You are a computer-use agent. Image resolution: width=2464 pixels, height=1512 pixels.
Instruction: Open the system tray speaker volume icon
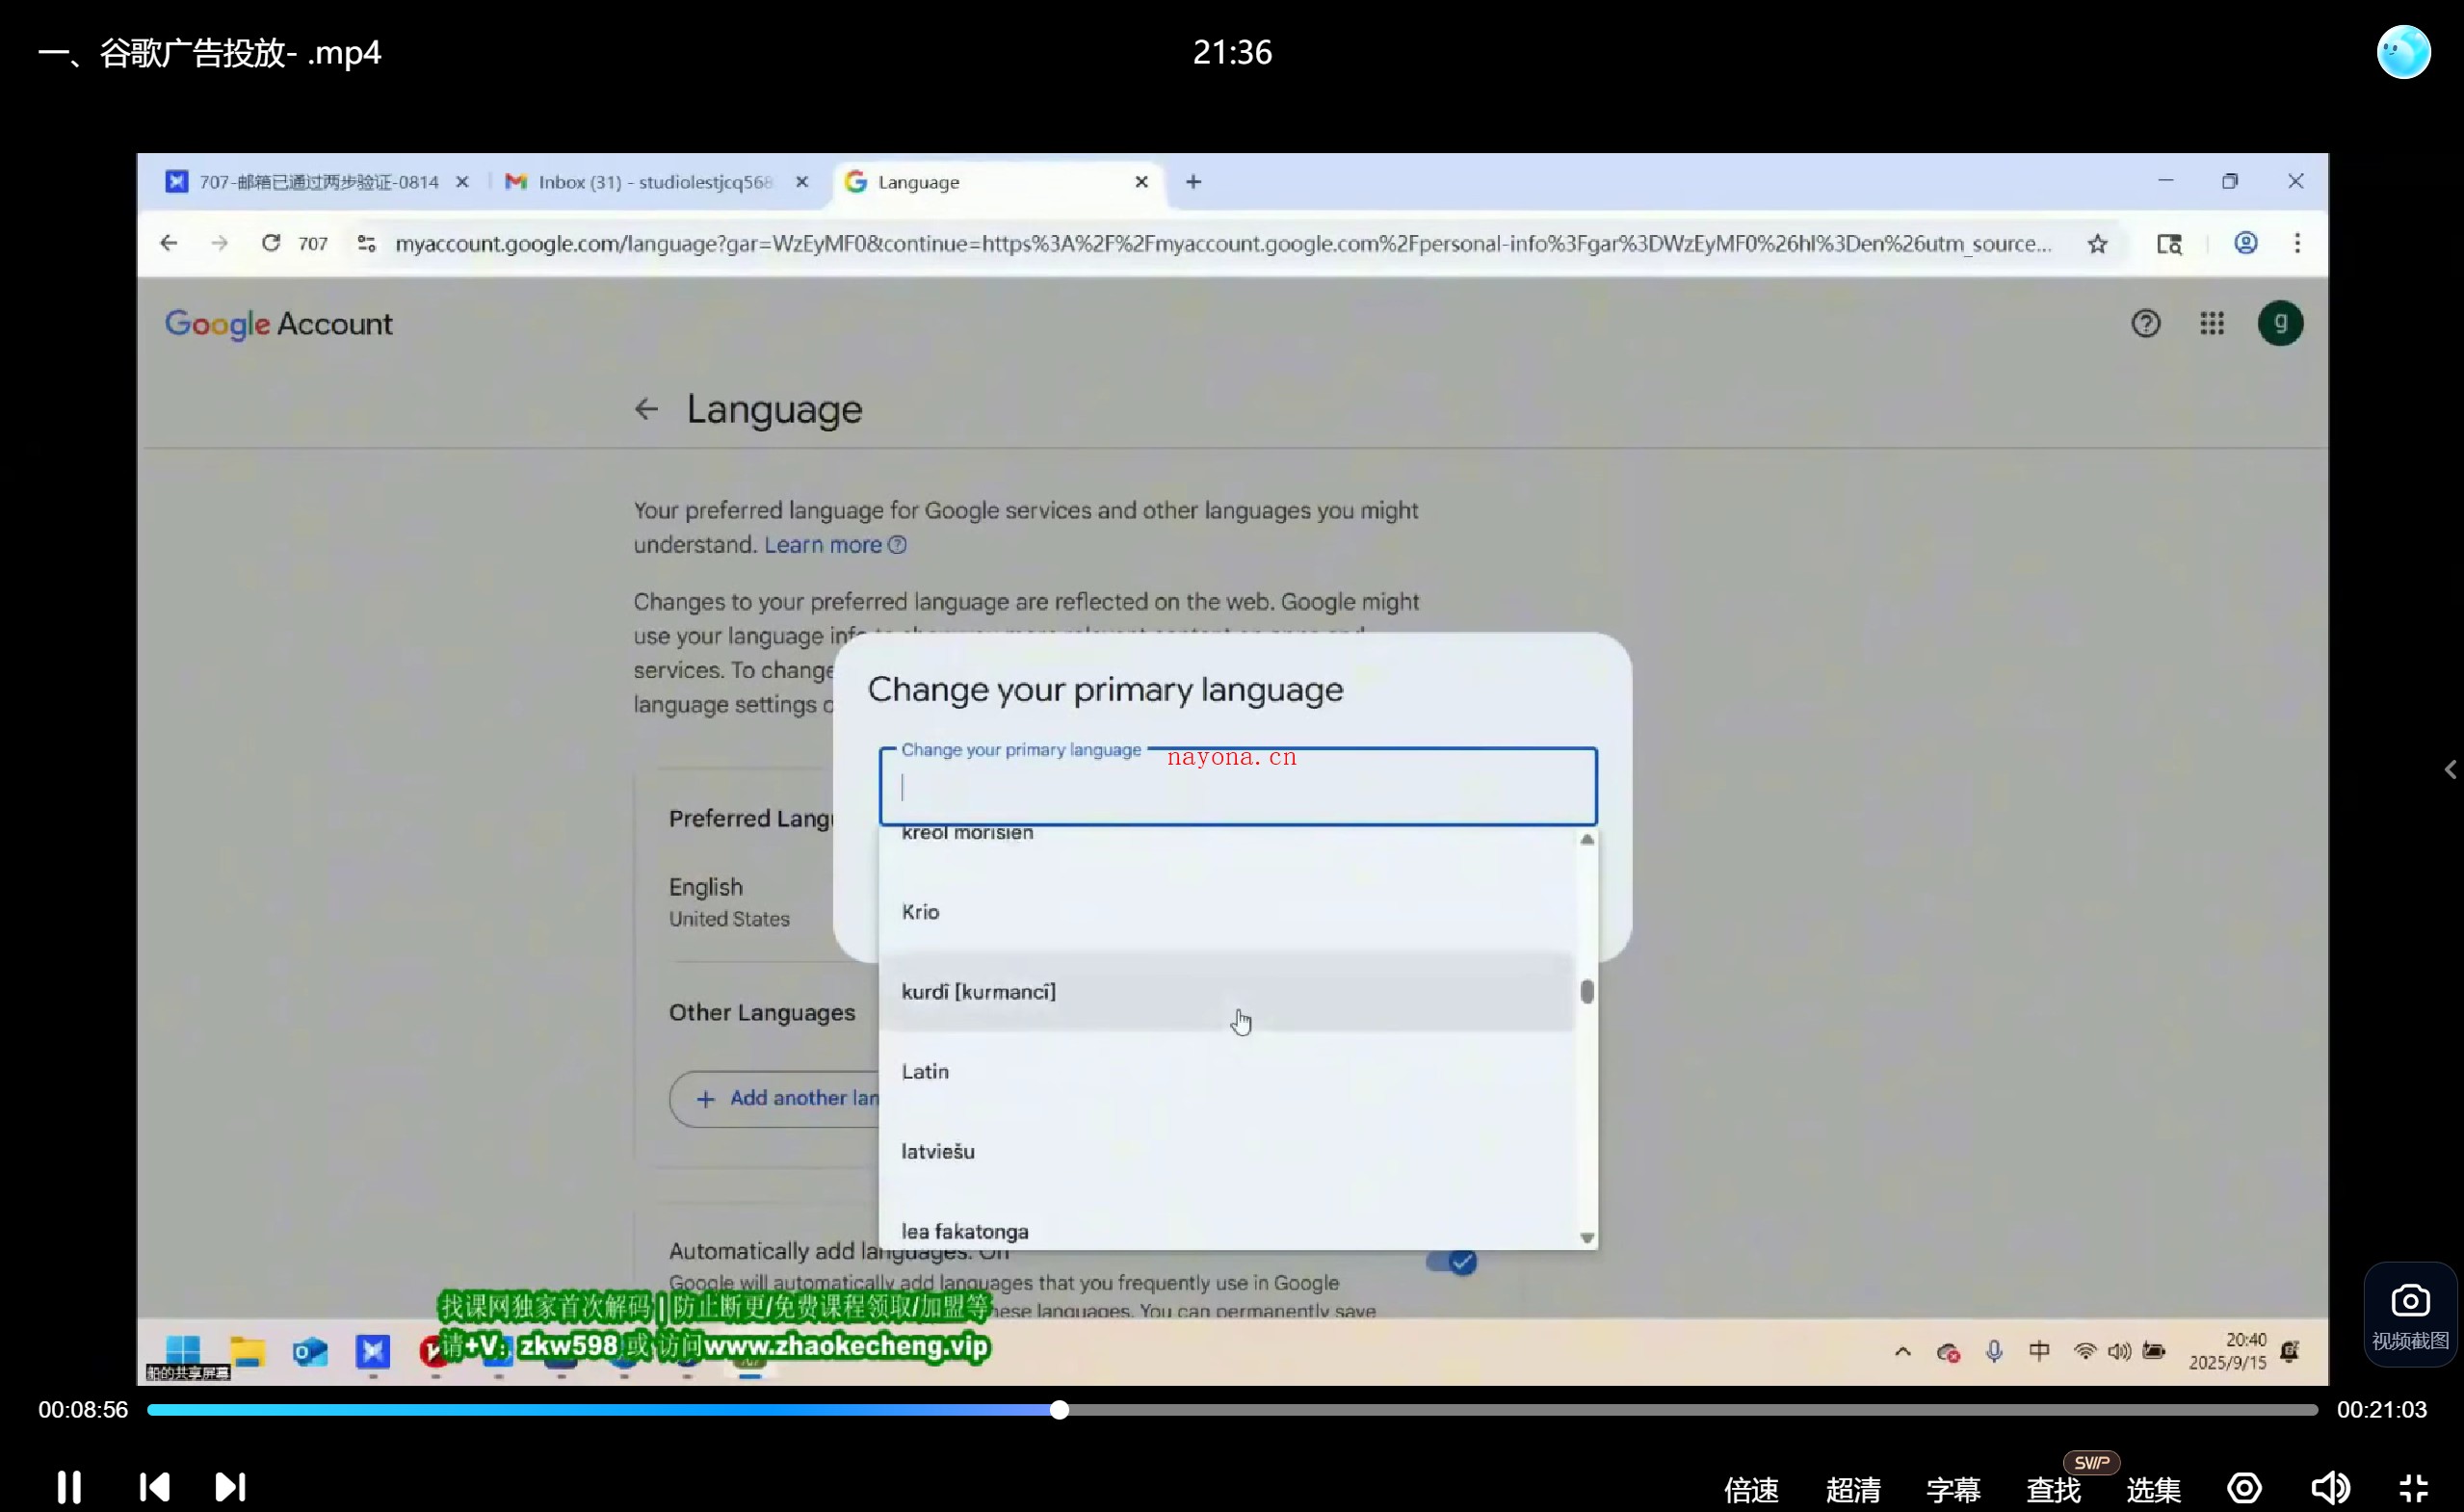point(2119,1352)
